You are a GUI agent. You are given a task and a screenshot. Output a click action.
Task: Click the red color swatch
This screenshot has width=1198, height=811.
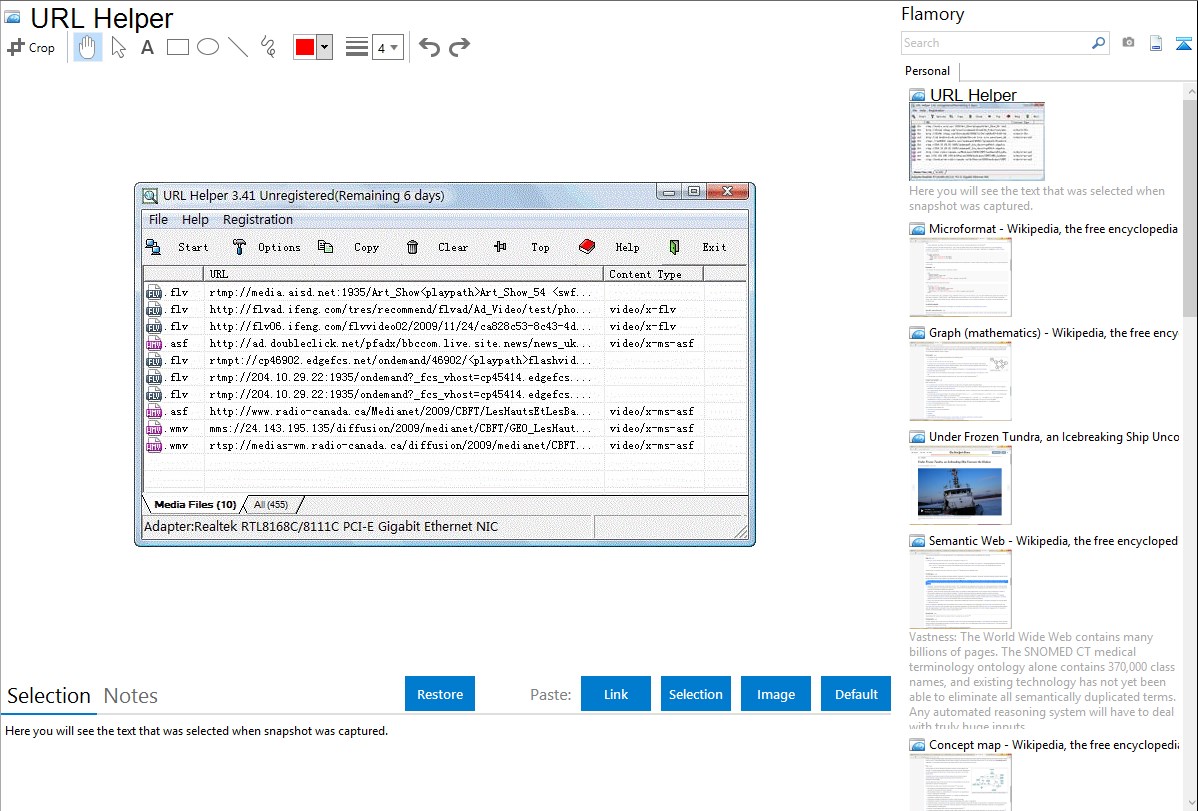[305, 47]
